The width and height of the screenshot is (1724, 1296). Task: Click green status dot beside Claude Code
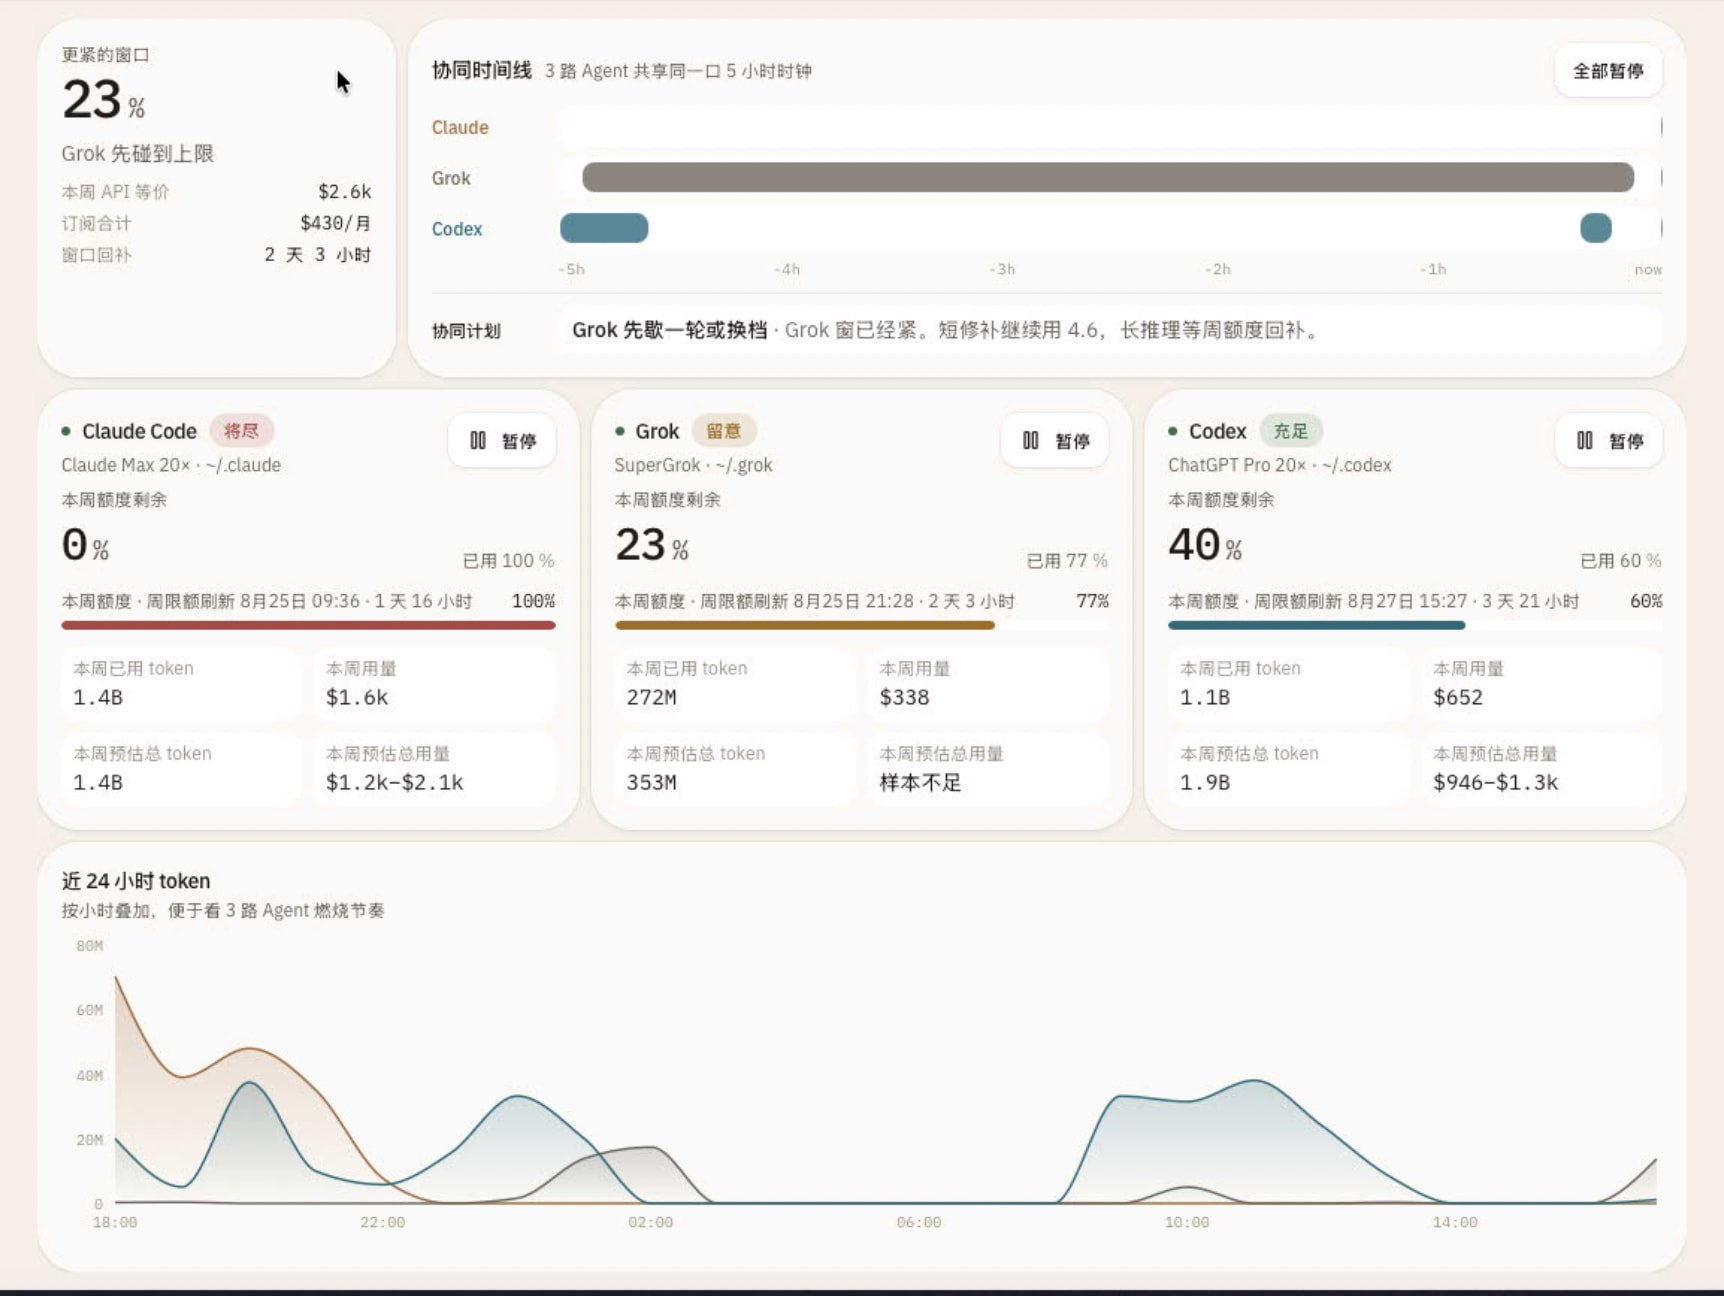[66, 431]
